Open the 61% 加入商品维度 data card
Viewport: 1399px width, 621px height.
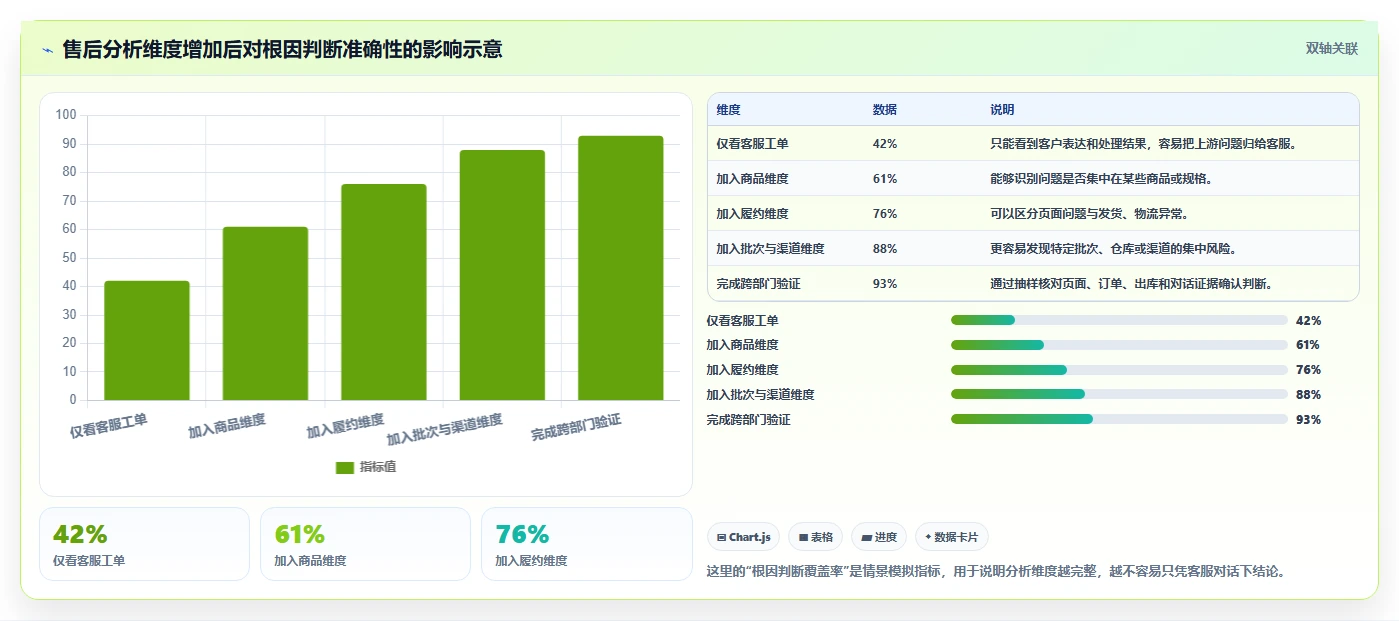[365, 544]
